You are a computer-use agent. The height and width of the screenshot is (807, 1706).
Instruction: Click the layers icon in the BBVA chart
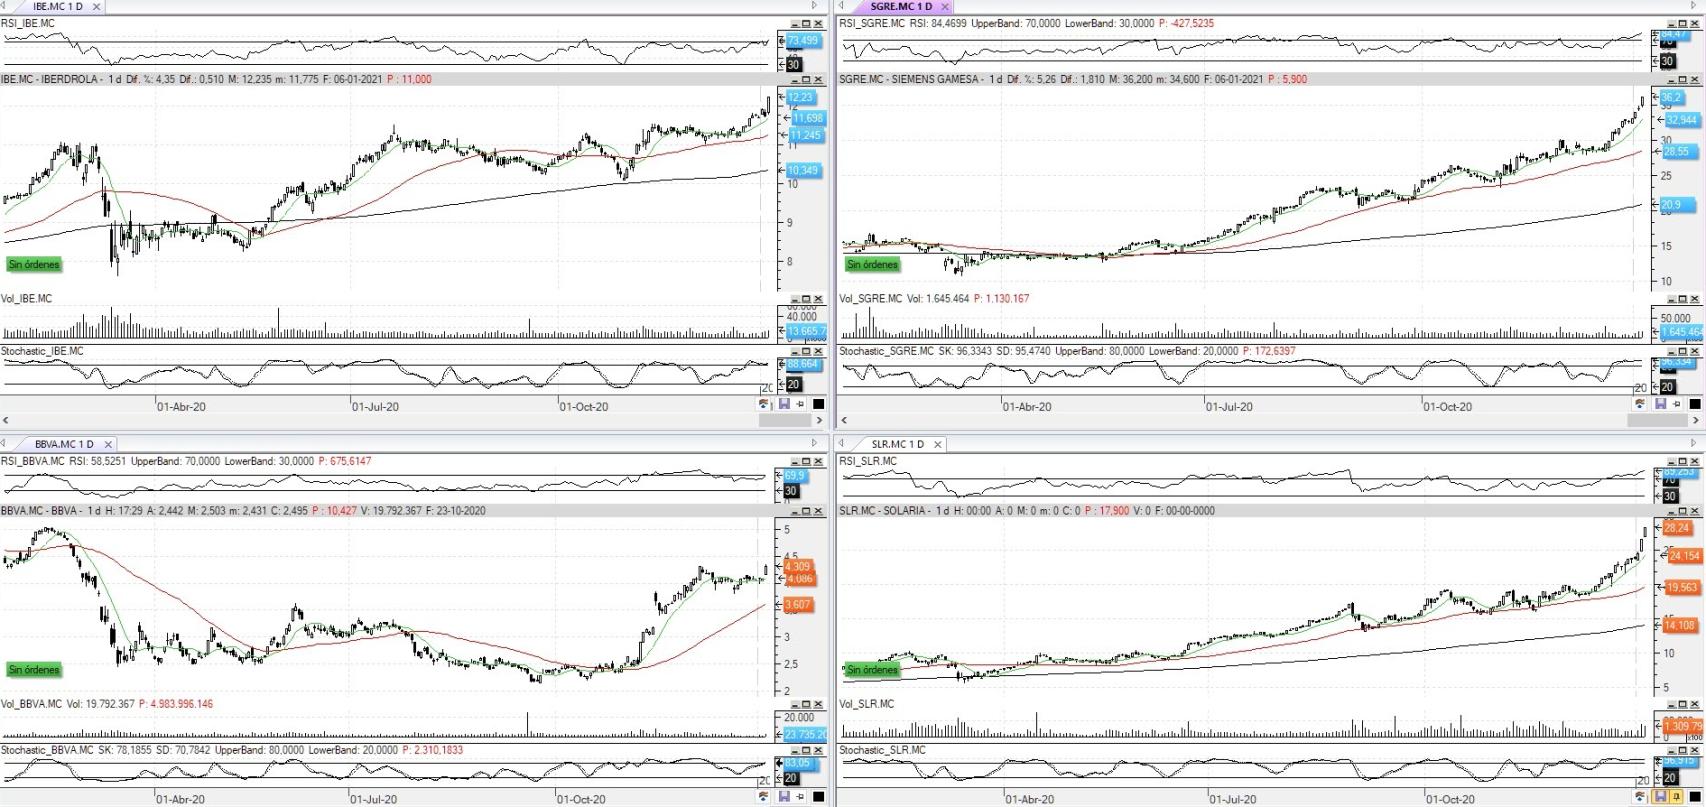764,797
